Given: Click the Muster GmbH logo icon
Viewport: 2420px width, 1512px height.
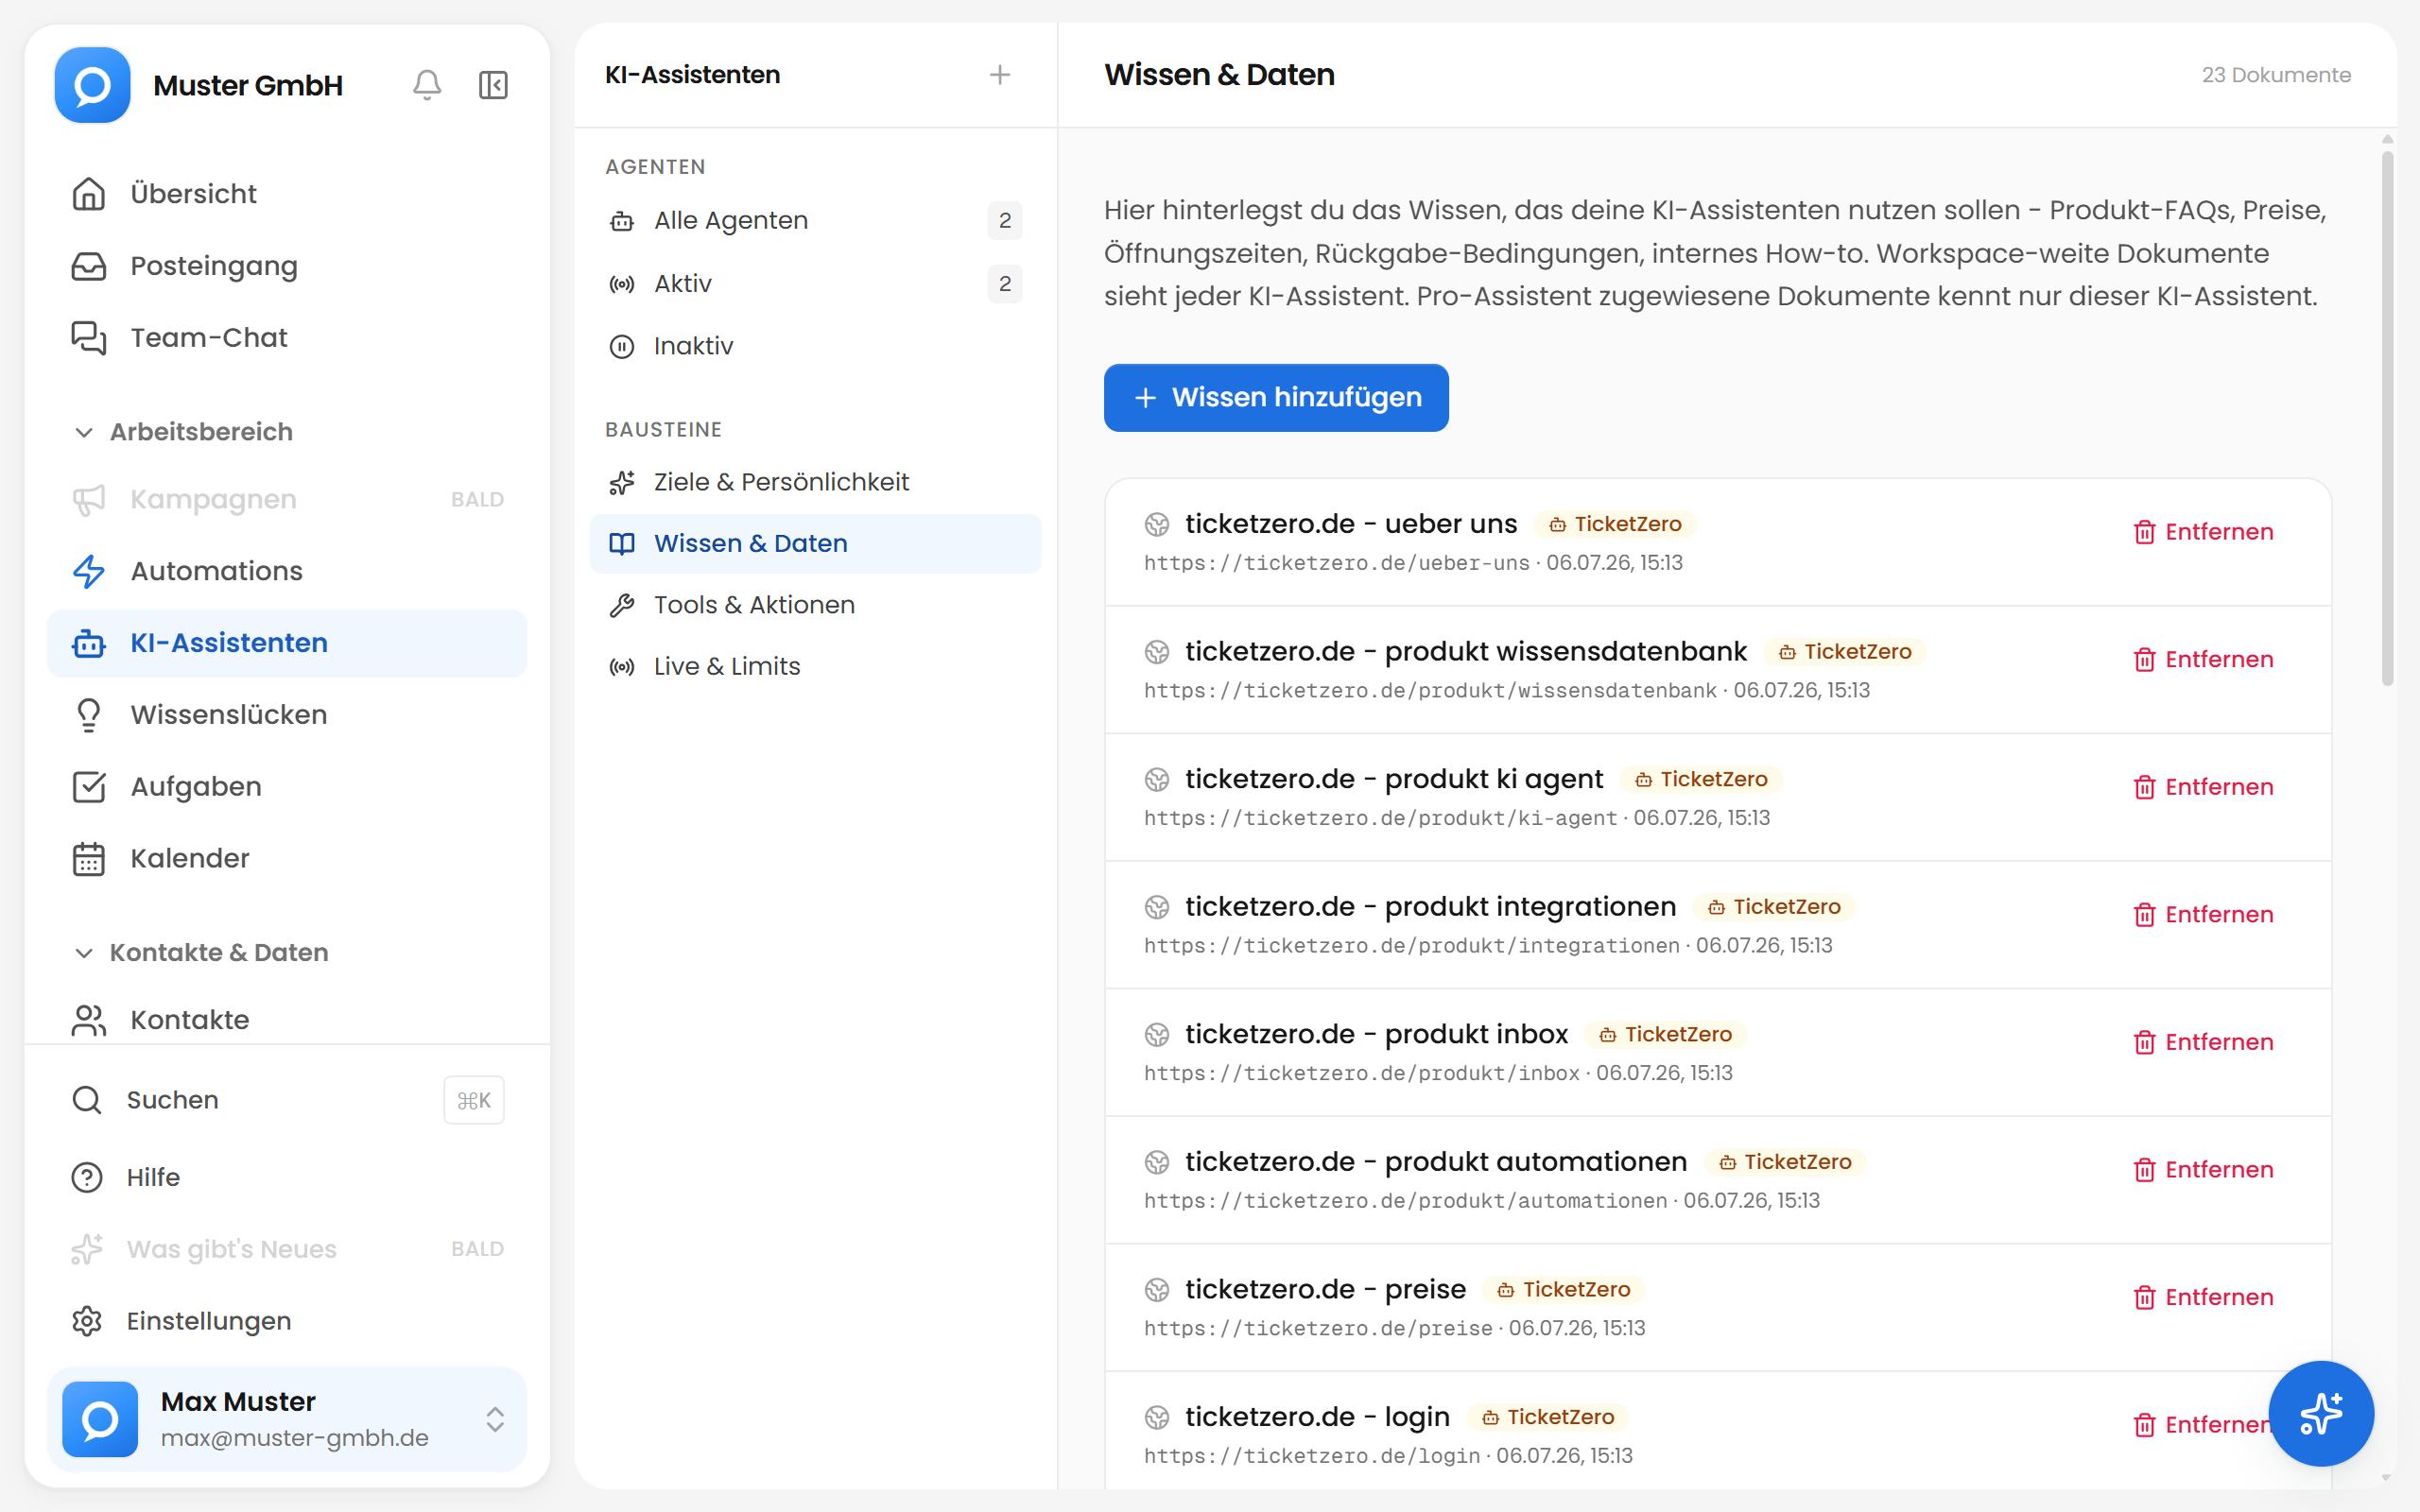Looking at the screenshot, I should click(x=92, y=85).
